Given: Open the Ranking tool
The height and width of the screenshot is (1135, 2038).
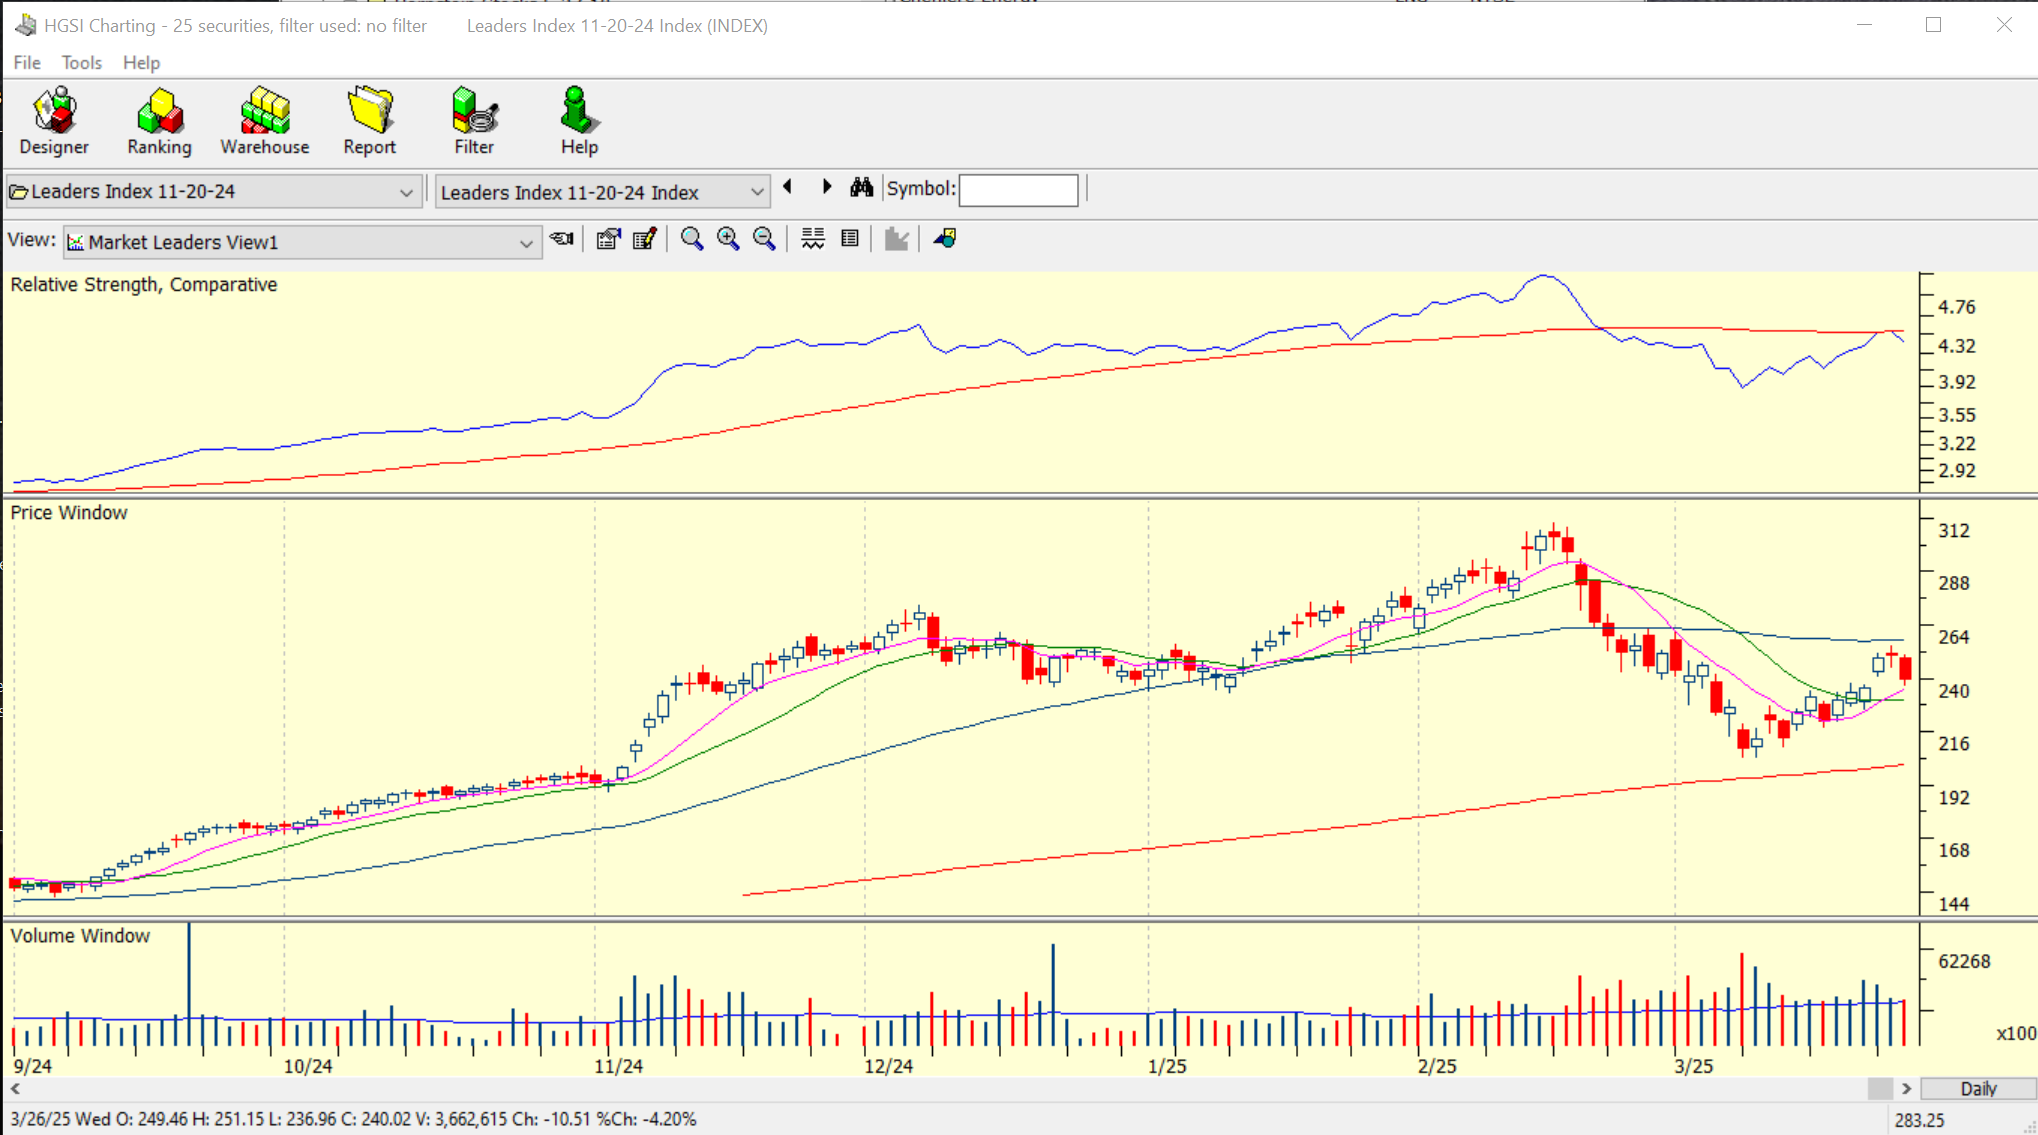Looking at the screenshot, I should tap(159, 121).
